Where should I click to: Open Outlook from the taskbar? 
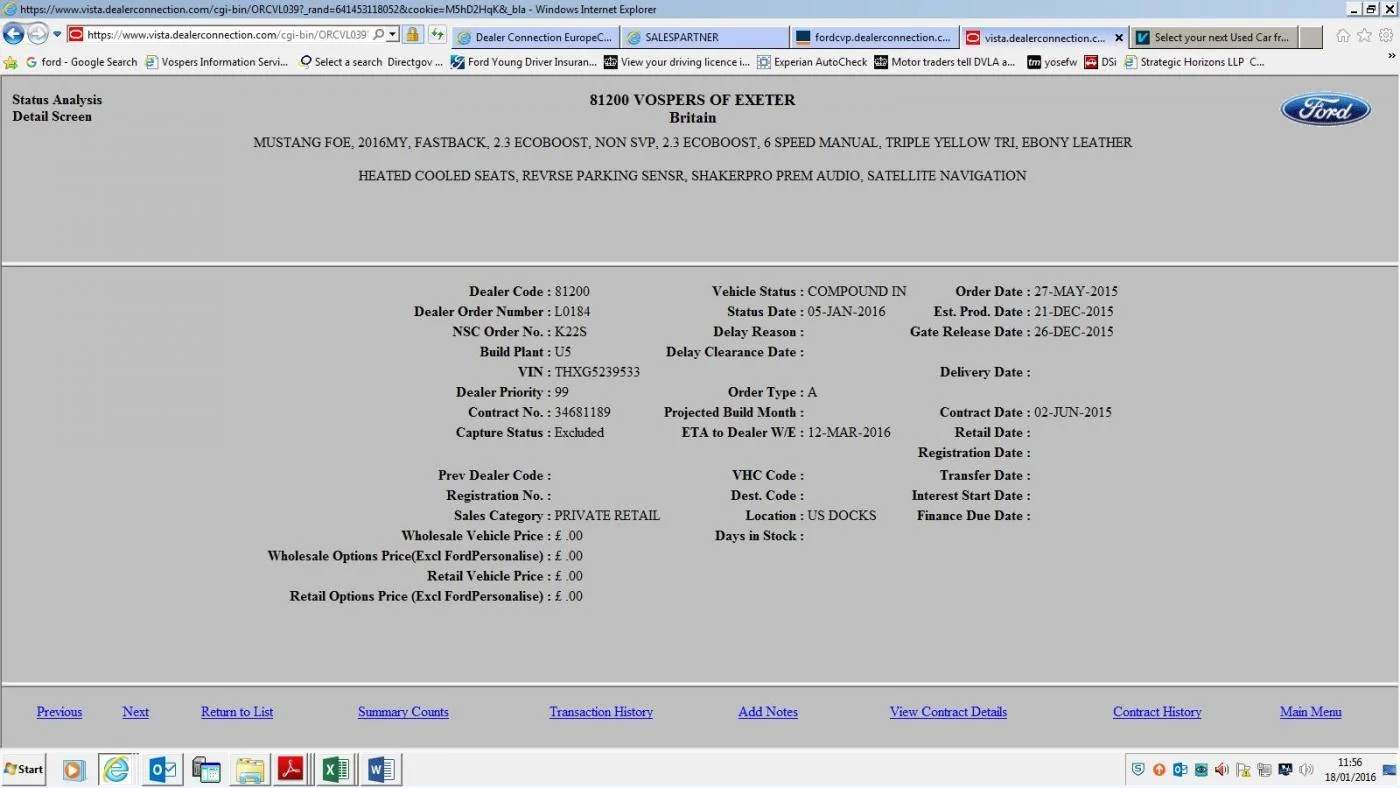[x=162, y=769]
